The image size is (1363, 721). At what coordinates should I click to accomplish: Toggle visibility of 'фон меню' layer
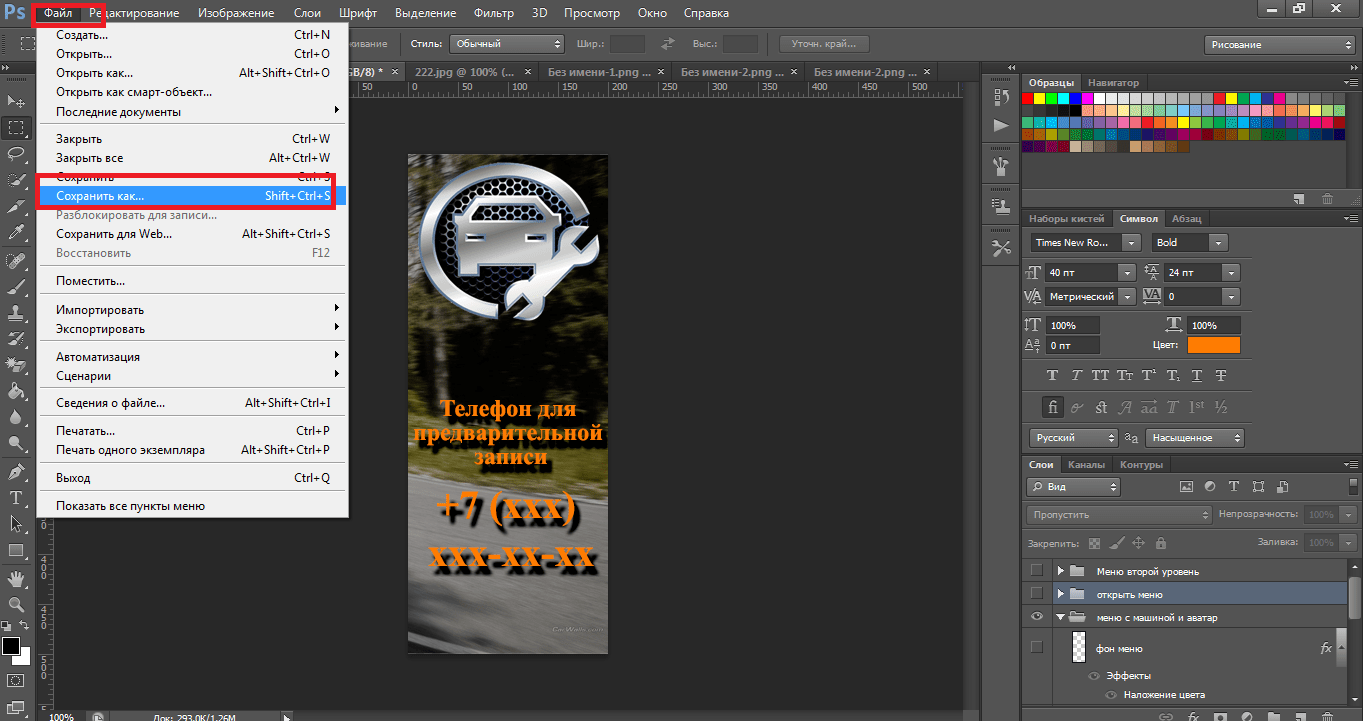tap(1037, 648)
